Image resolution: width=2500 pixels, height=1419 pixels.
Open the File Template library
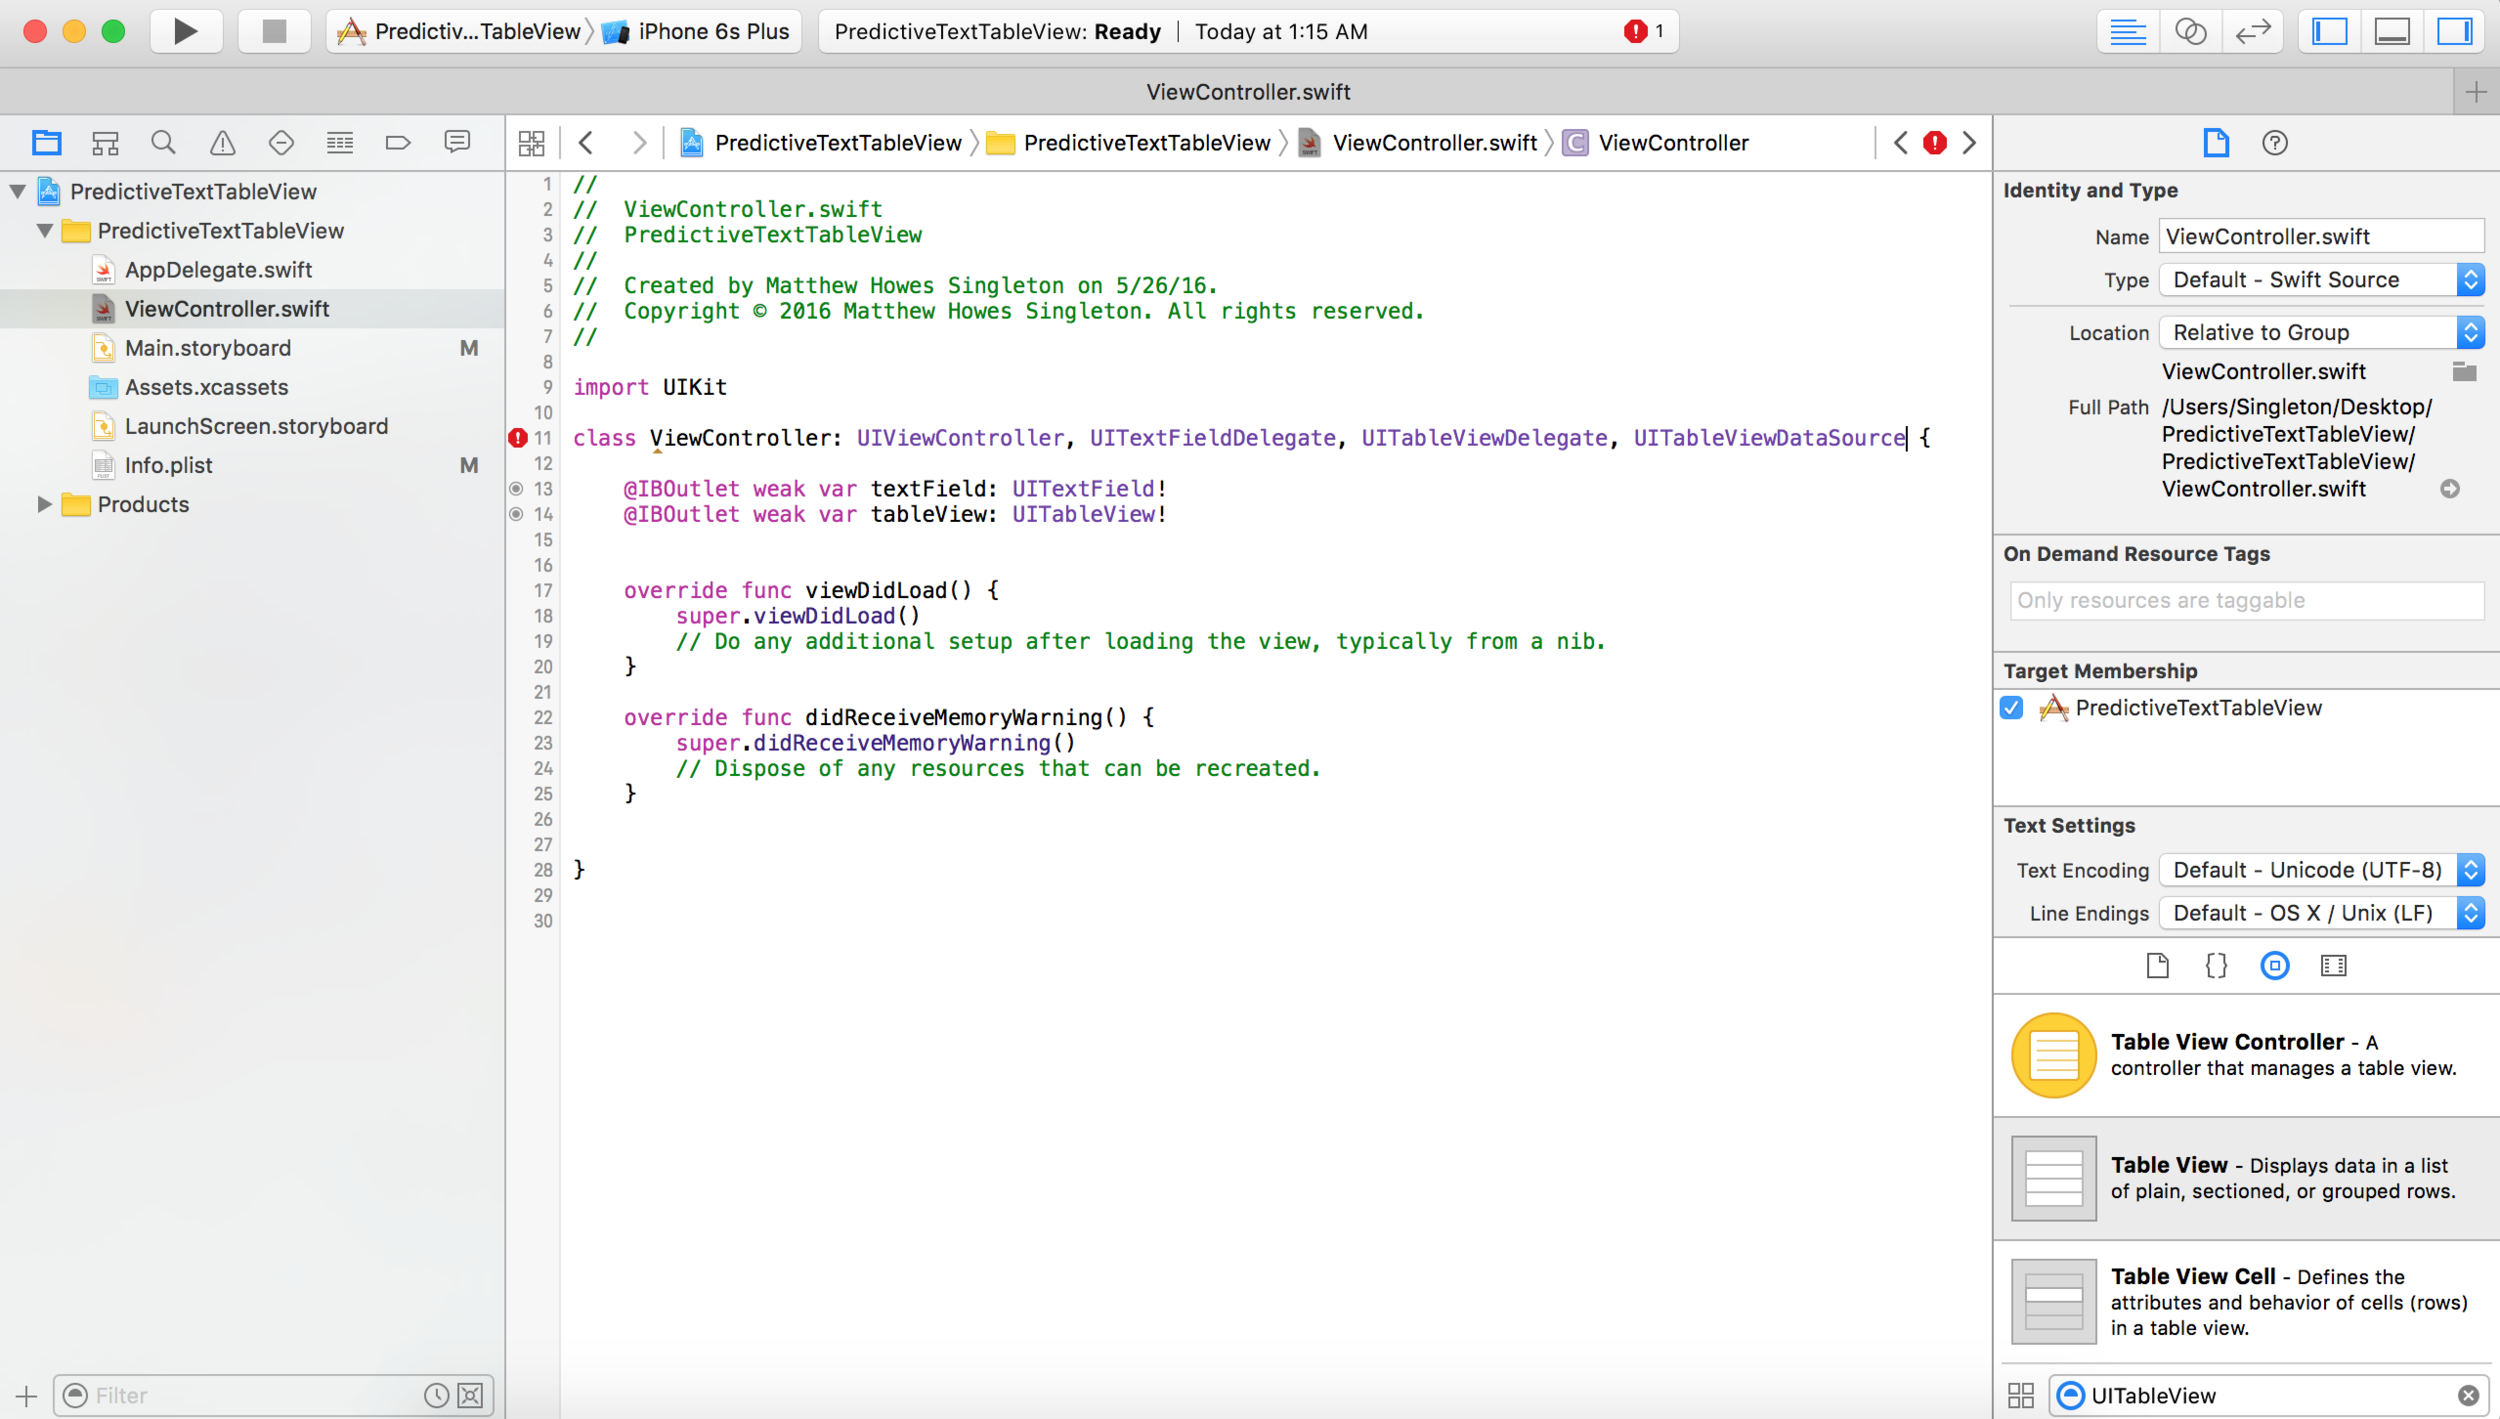click(2157, 965)
